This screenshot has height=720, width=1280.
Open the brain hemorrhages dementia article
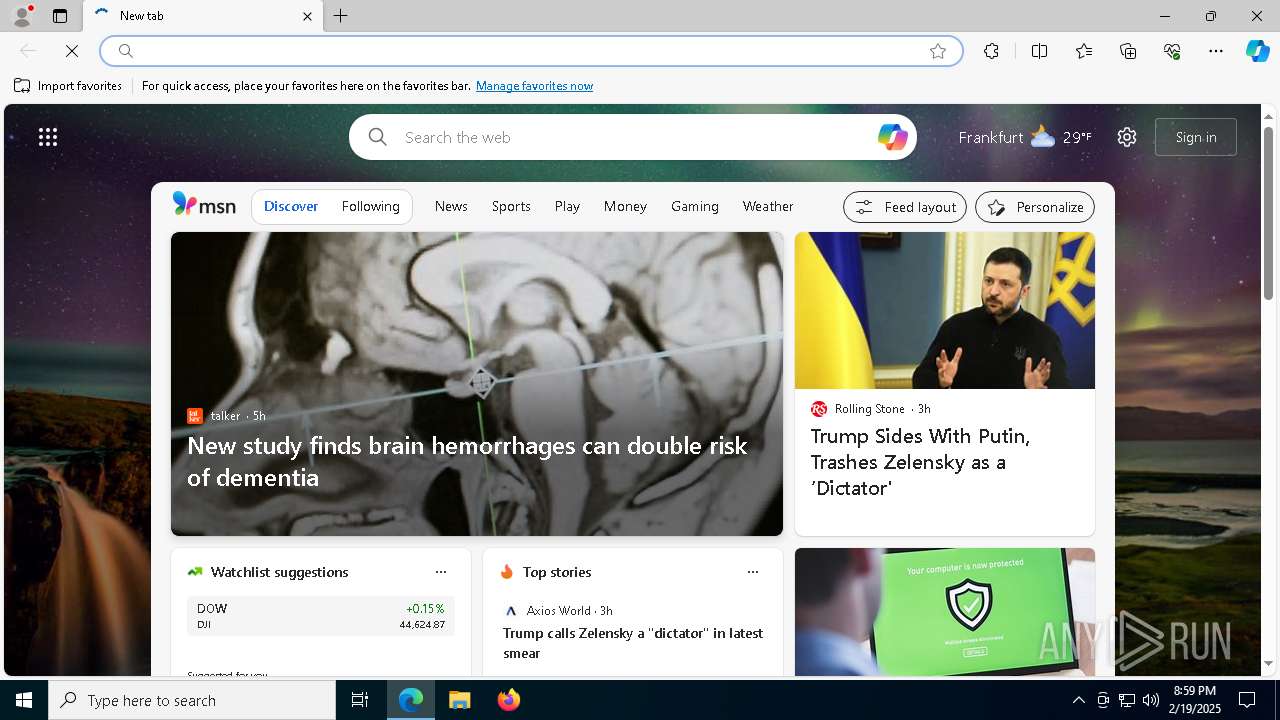pos(467,461)
